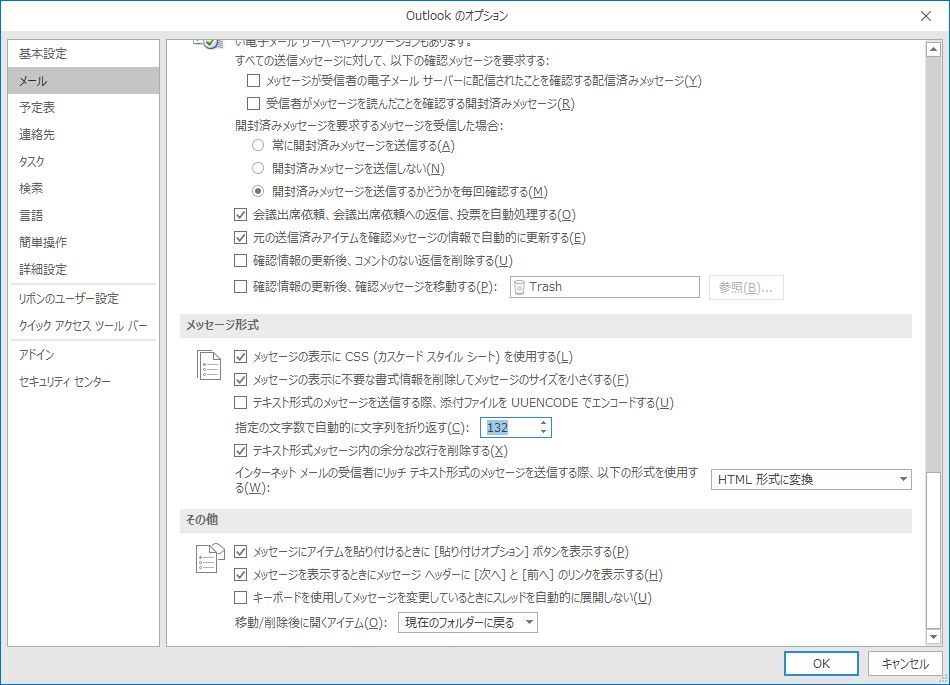Open クイック アクセス ツール バー category
This screenshot has height=685, width=950.
coord(84,326)
